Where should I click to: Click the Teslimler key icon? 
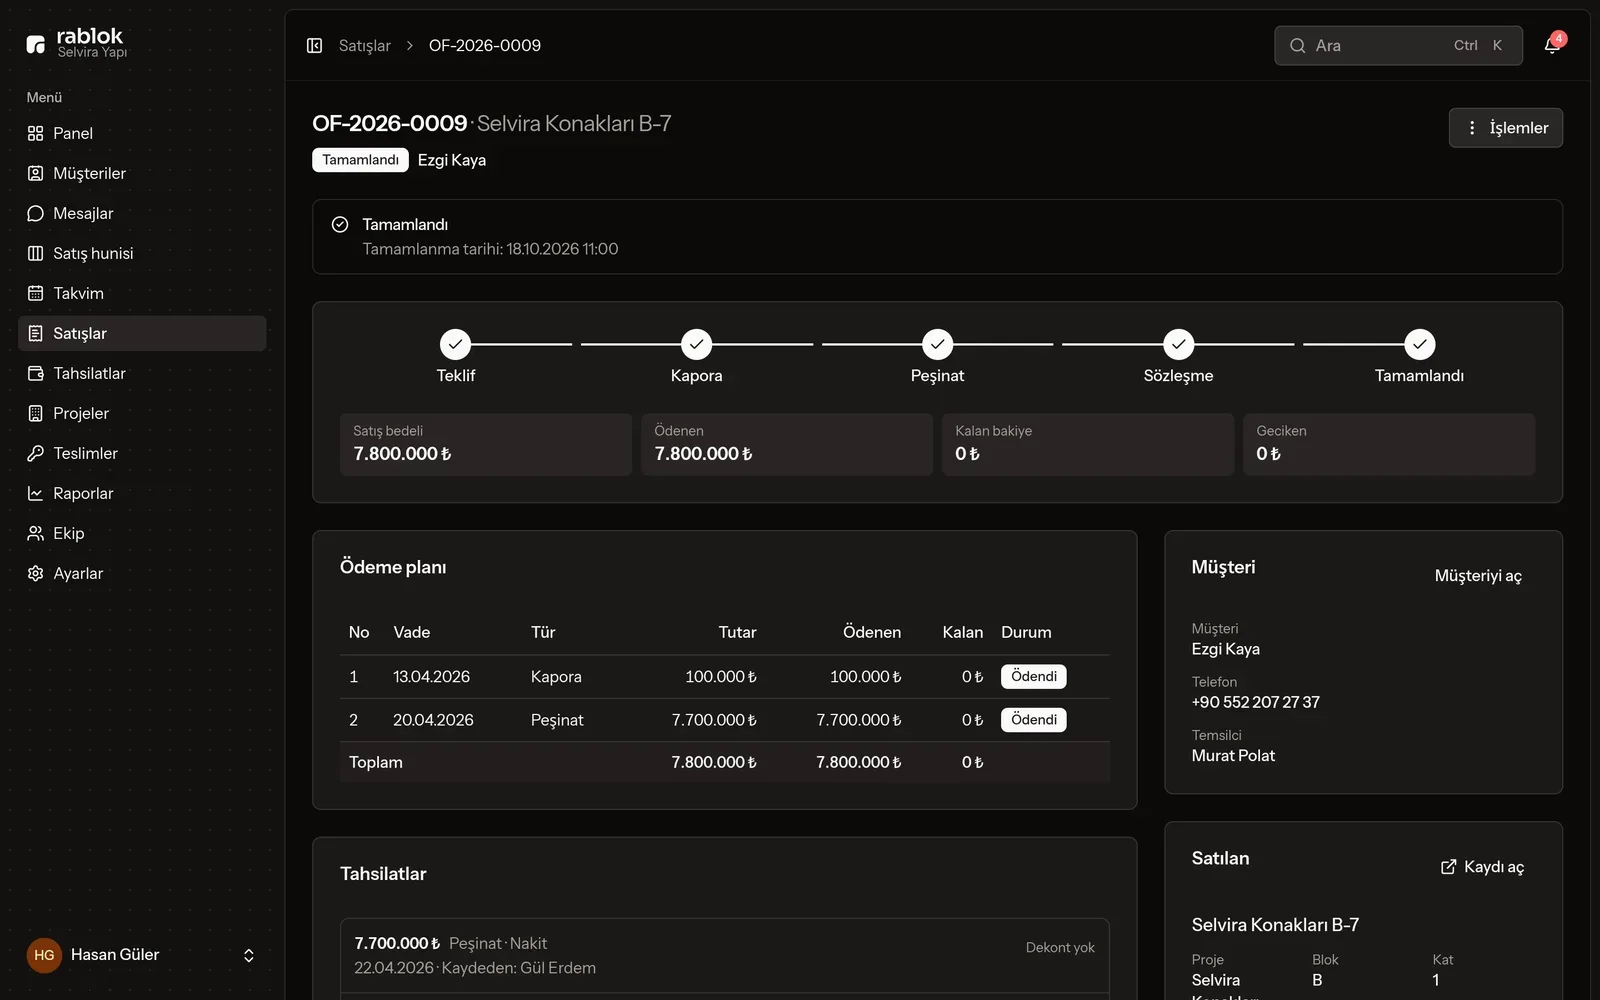point(35,453)
